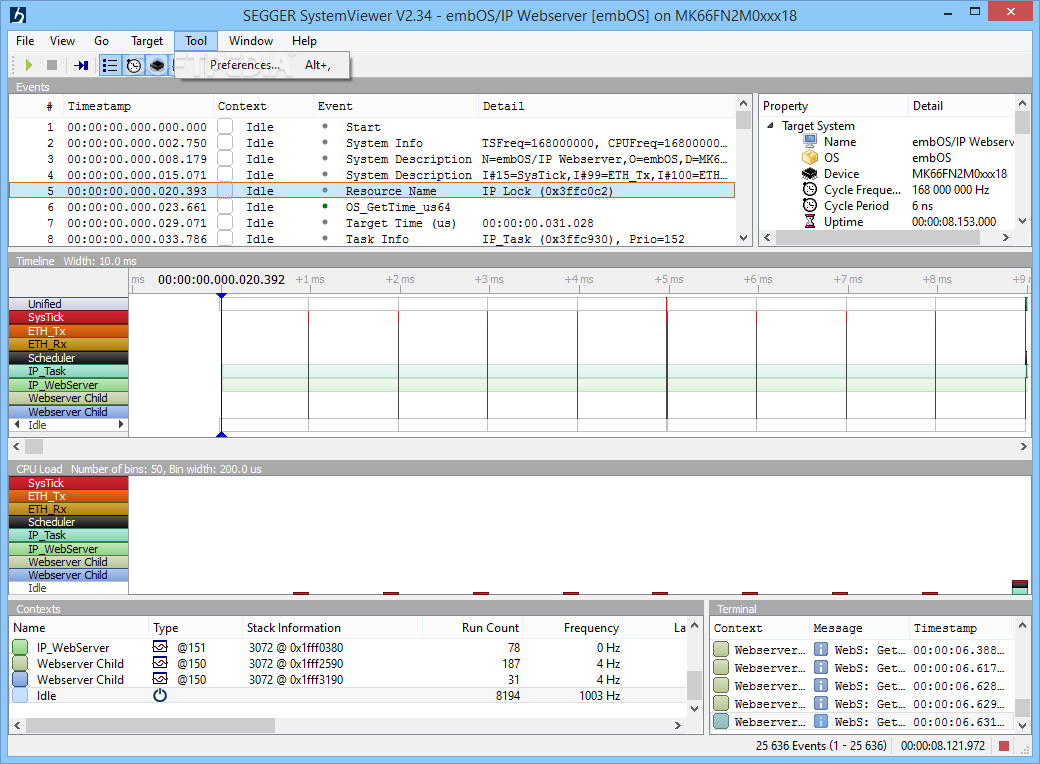The height and width of the screenshot is (764, 1040).
Task: Toggle context box of event 2 System Info
Action: (x=225, y=143)
